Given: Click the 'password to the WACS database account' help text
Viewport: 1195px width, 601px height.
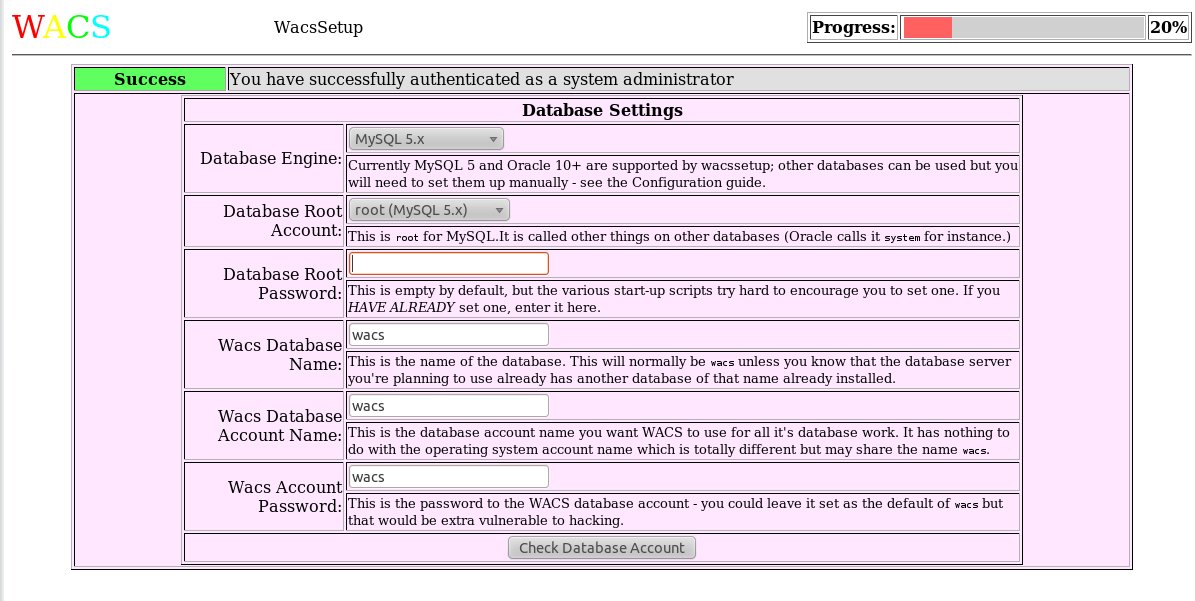Looking at the screenshot, I should [x=675, y=512].
